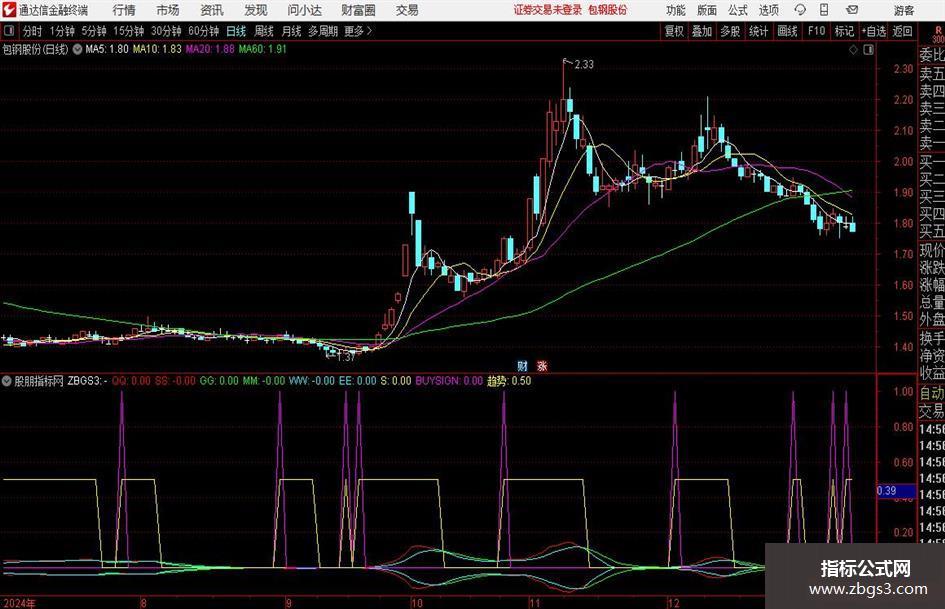
Task: Click the 财 marker icon under chart
Action: click(x=523, y=365)
